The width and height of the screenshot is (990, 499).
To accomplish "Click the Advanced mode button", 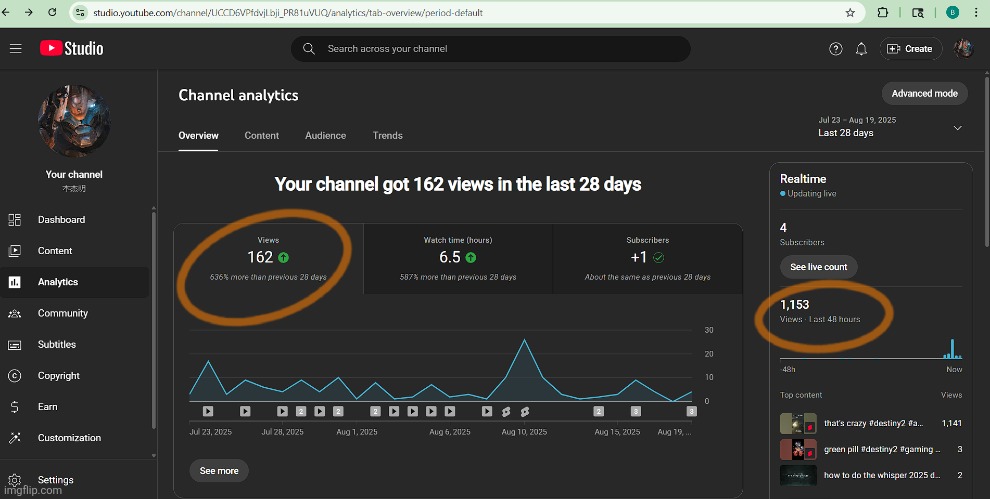I will pos(924,93).
